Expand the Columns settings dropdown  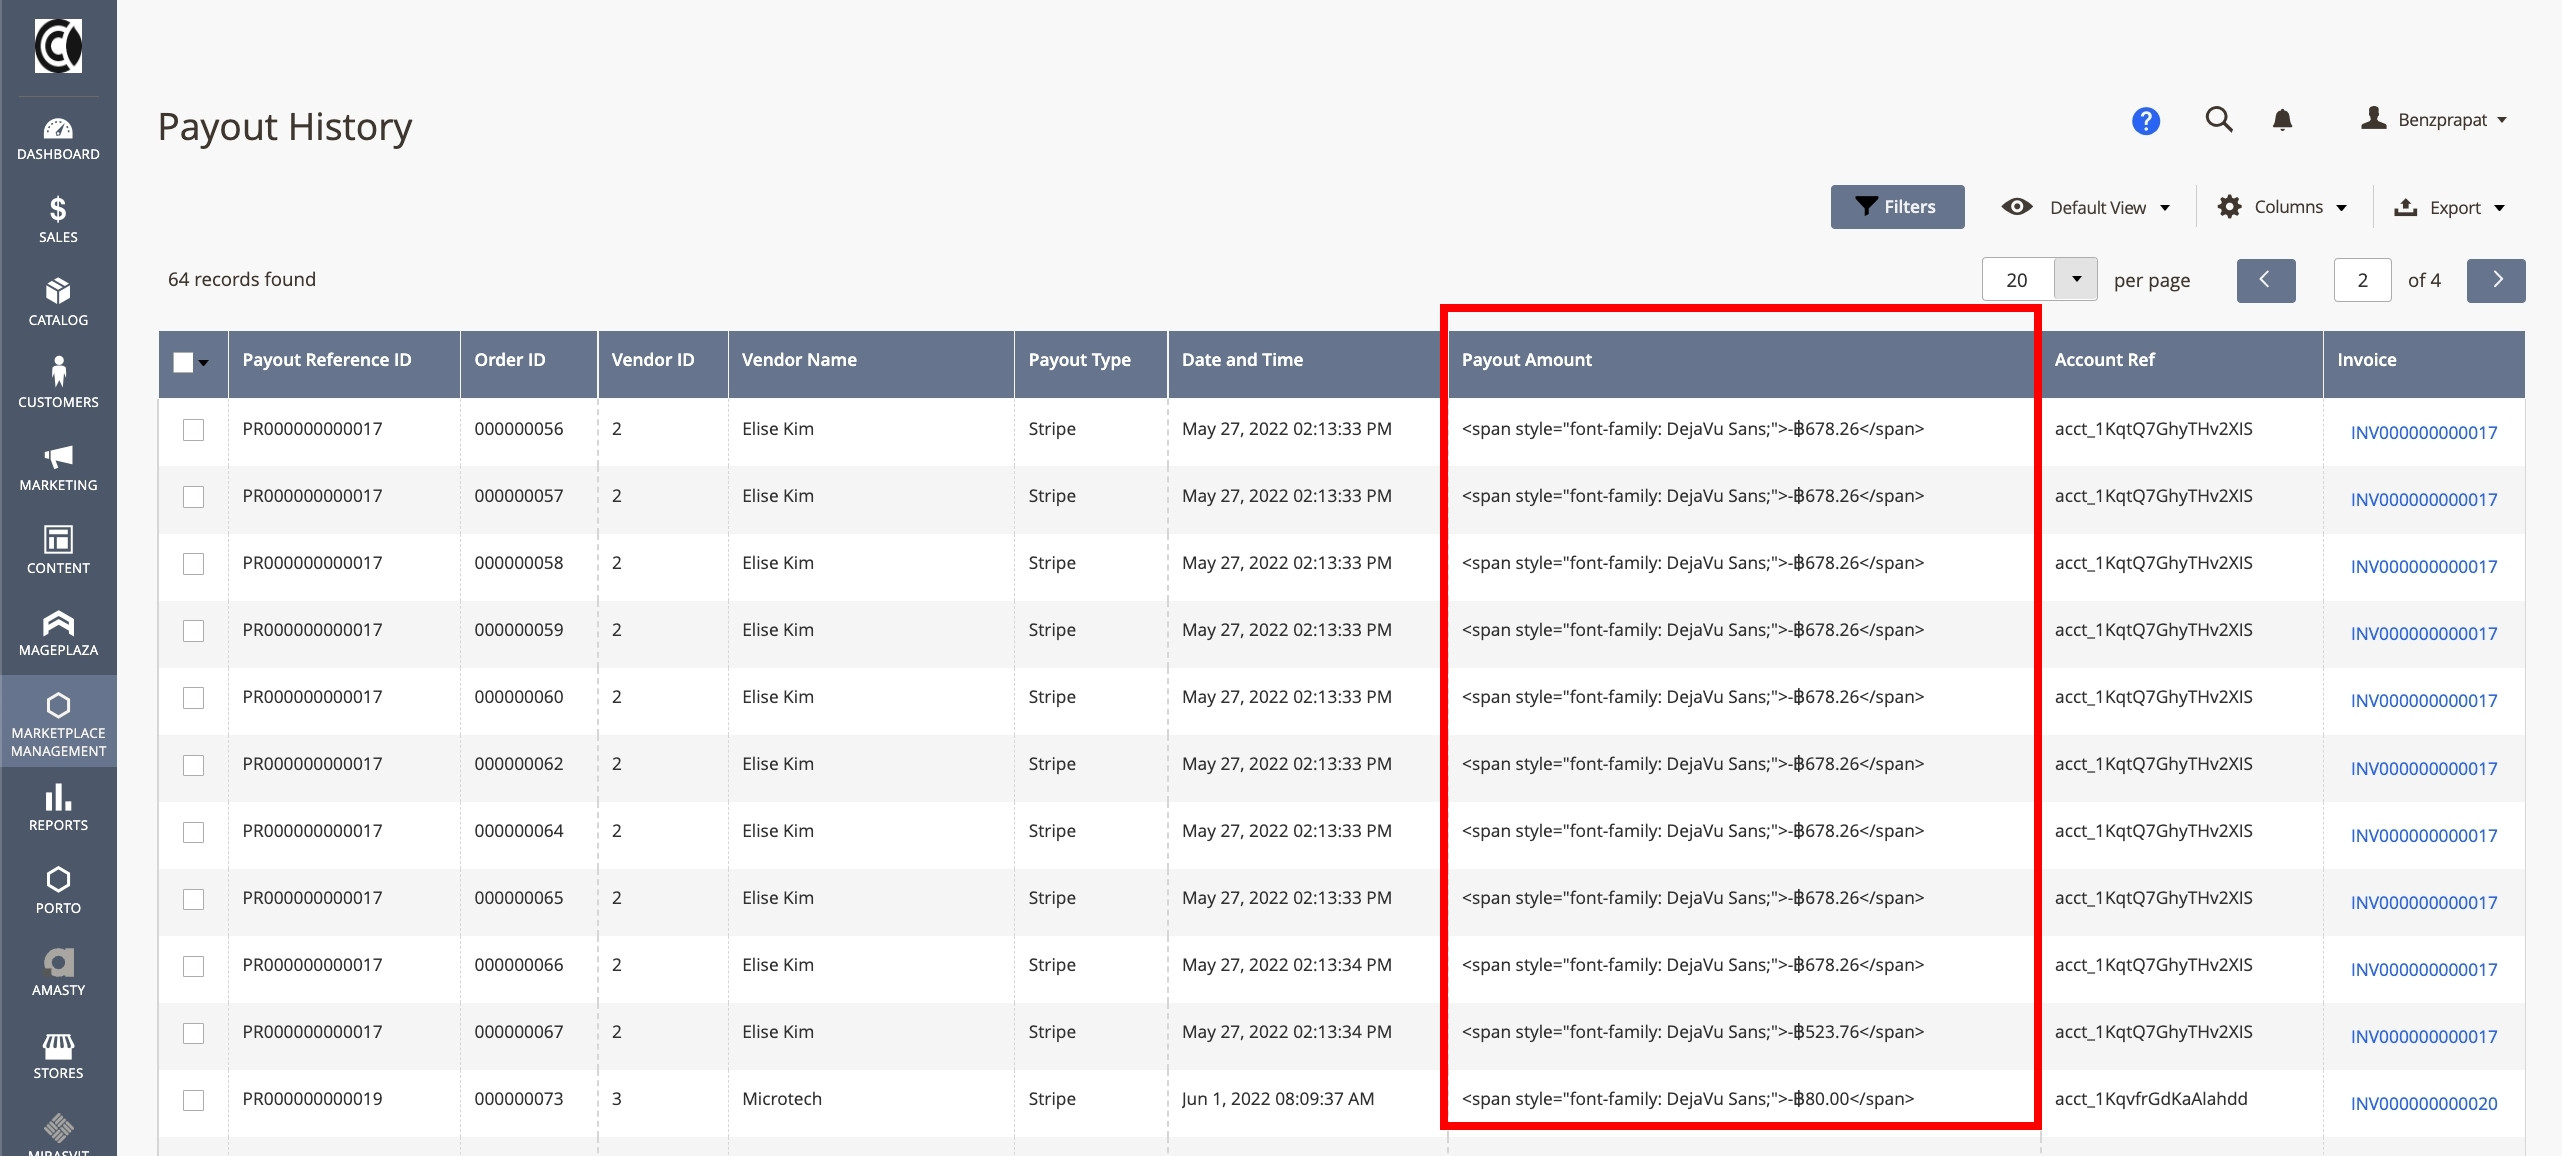tap(2282, 207)
